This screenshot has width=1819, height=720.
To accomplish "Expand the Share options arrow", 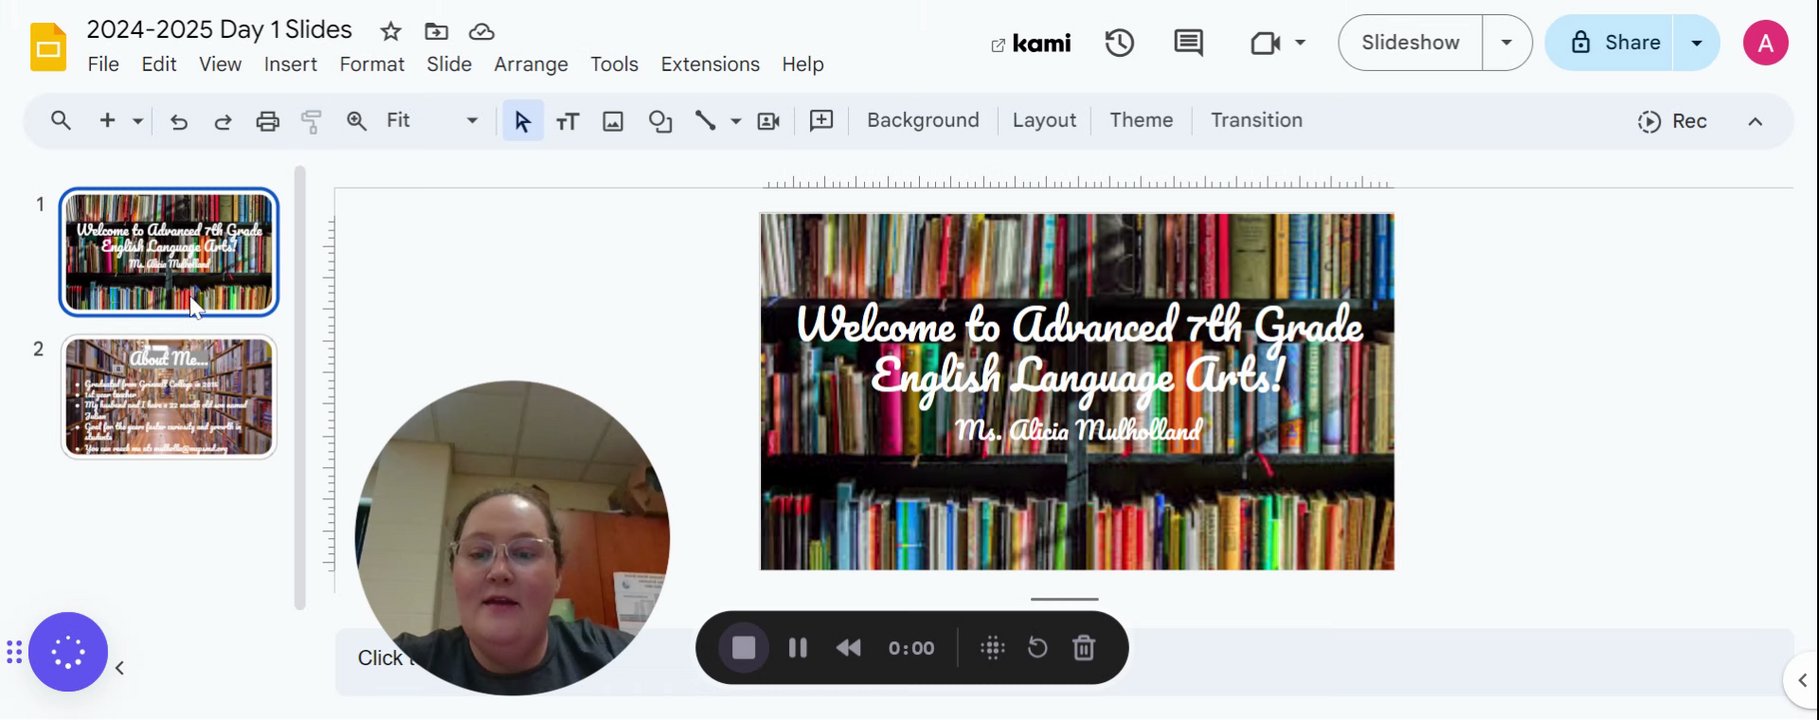I will point(1696,43).
